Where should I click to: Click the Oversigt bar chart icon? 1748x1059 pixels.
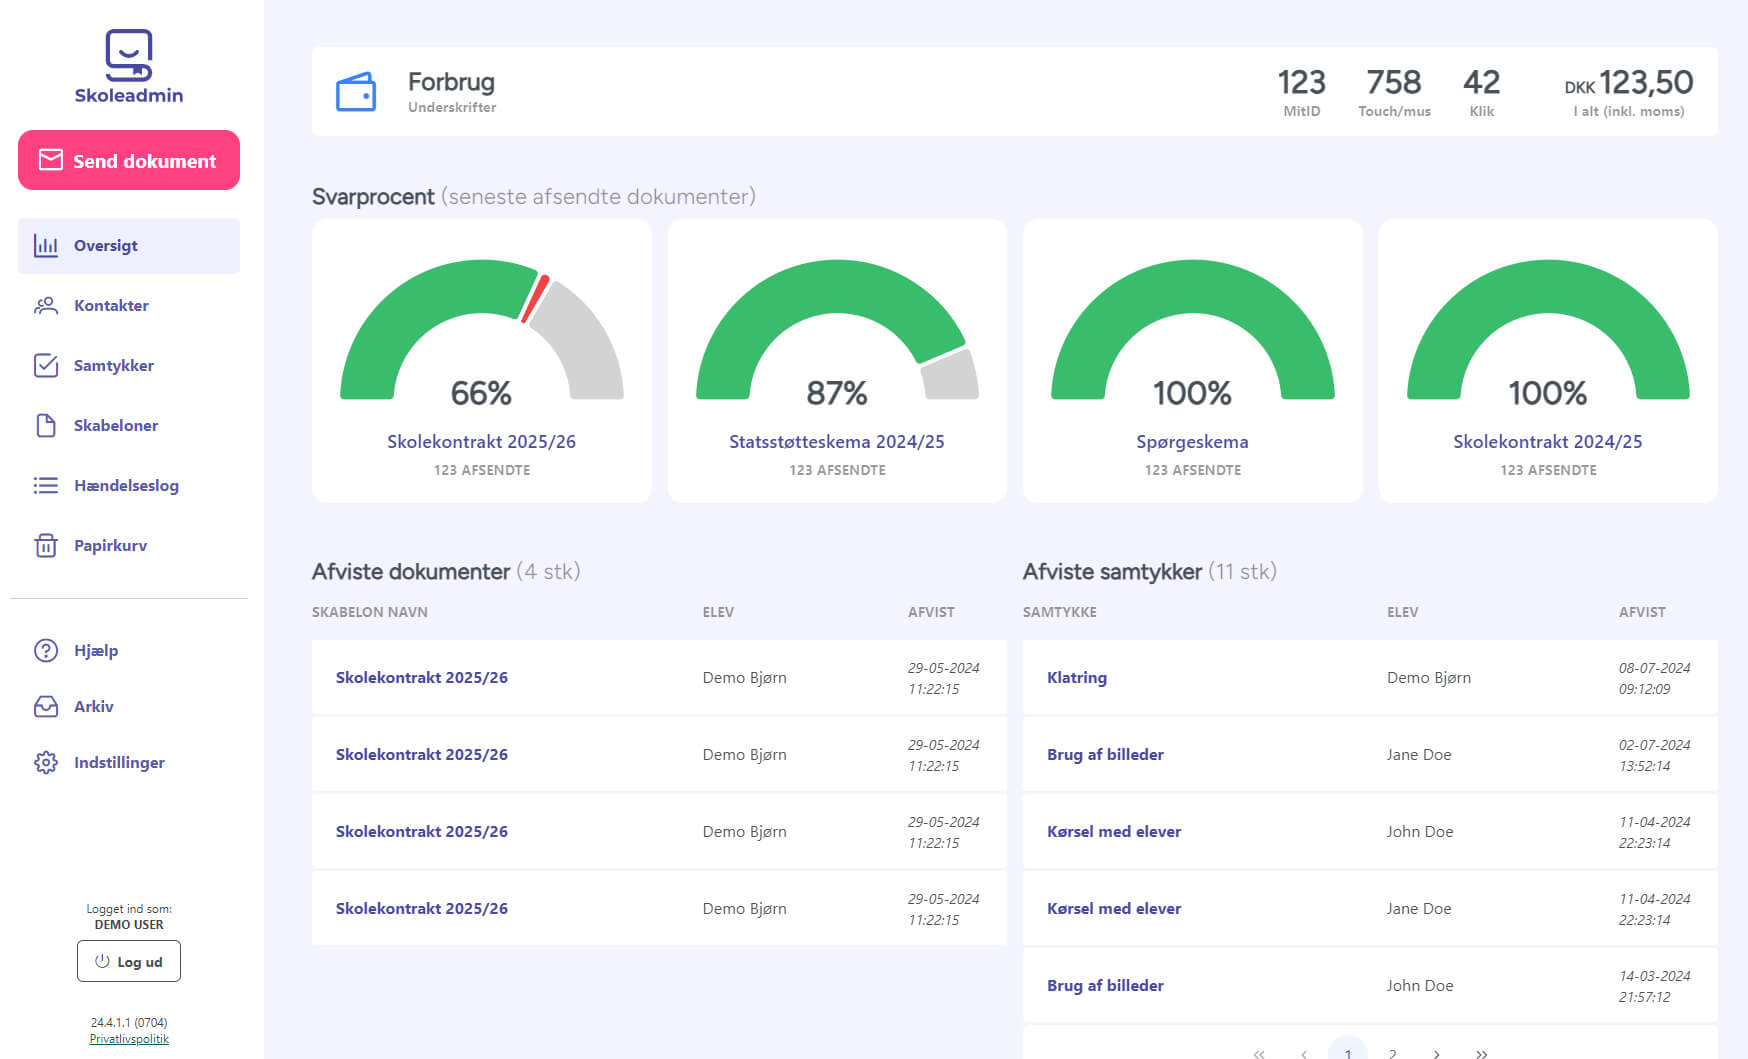point(46,245)
